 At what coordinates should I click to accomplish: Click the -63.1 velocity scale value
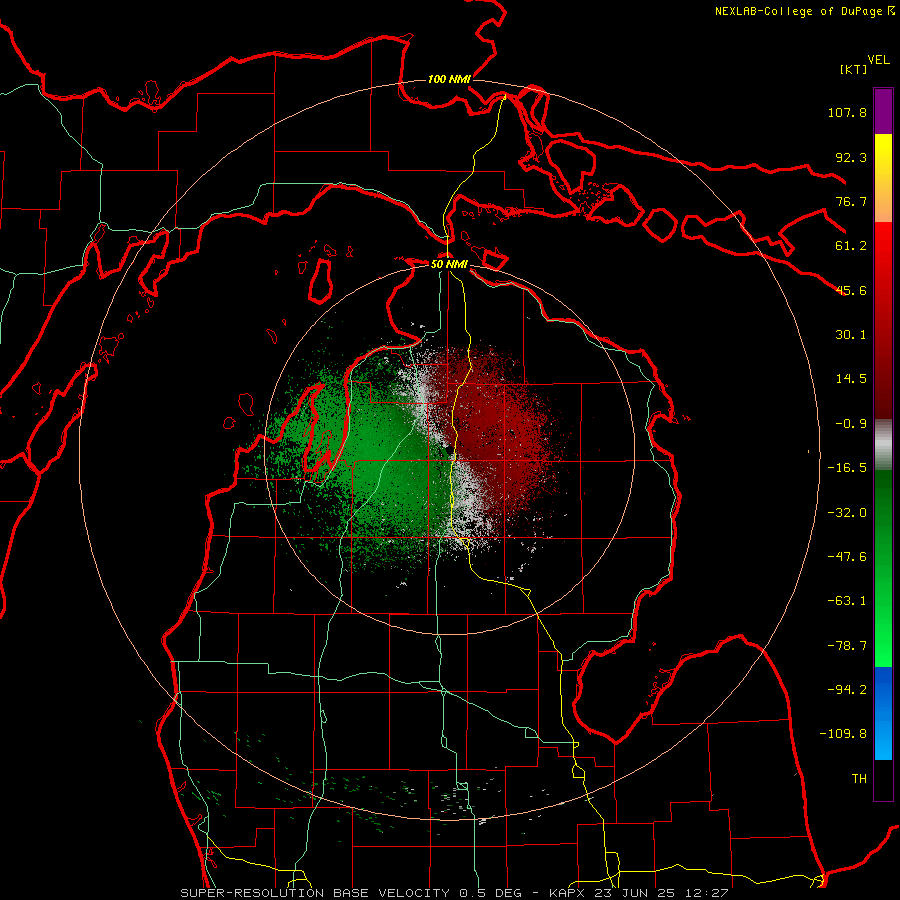pyautogui.click(x=847, y=601)
